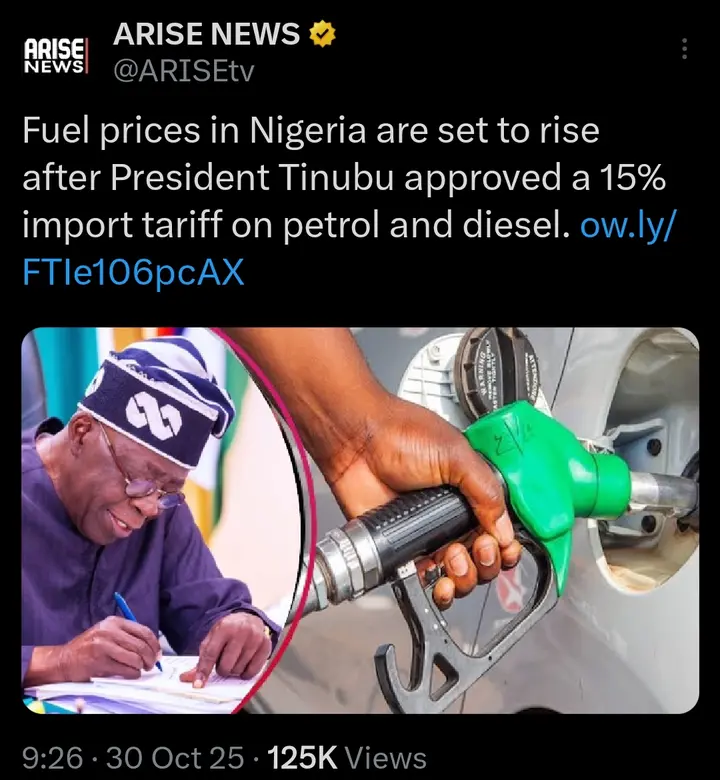Click the ARISE NEWS display name
Image resolution: width=720 pixels, height=780 pixels.
207,35
